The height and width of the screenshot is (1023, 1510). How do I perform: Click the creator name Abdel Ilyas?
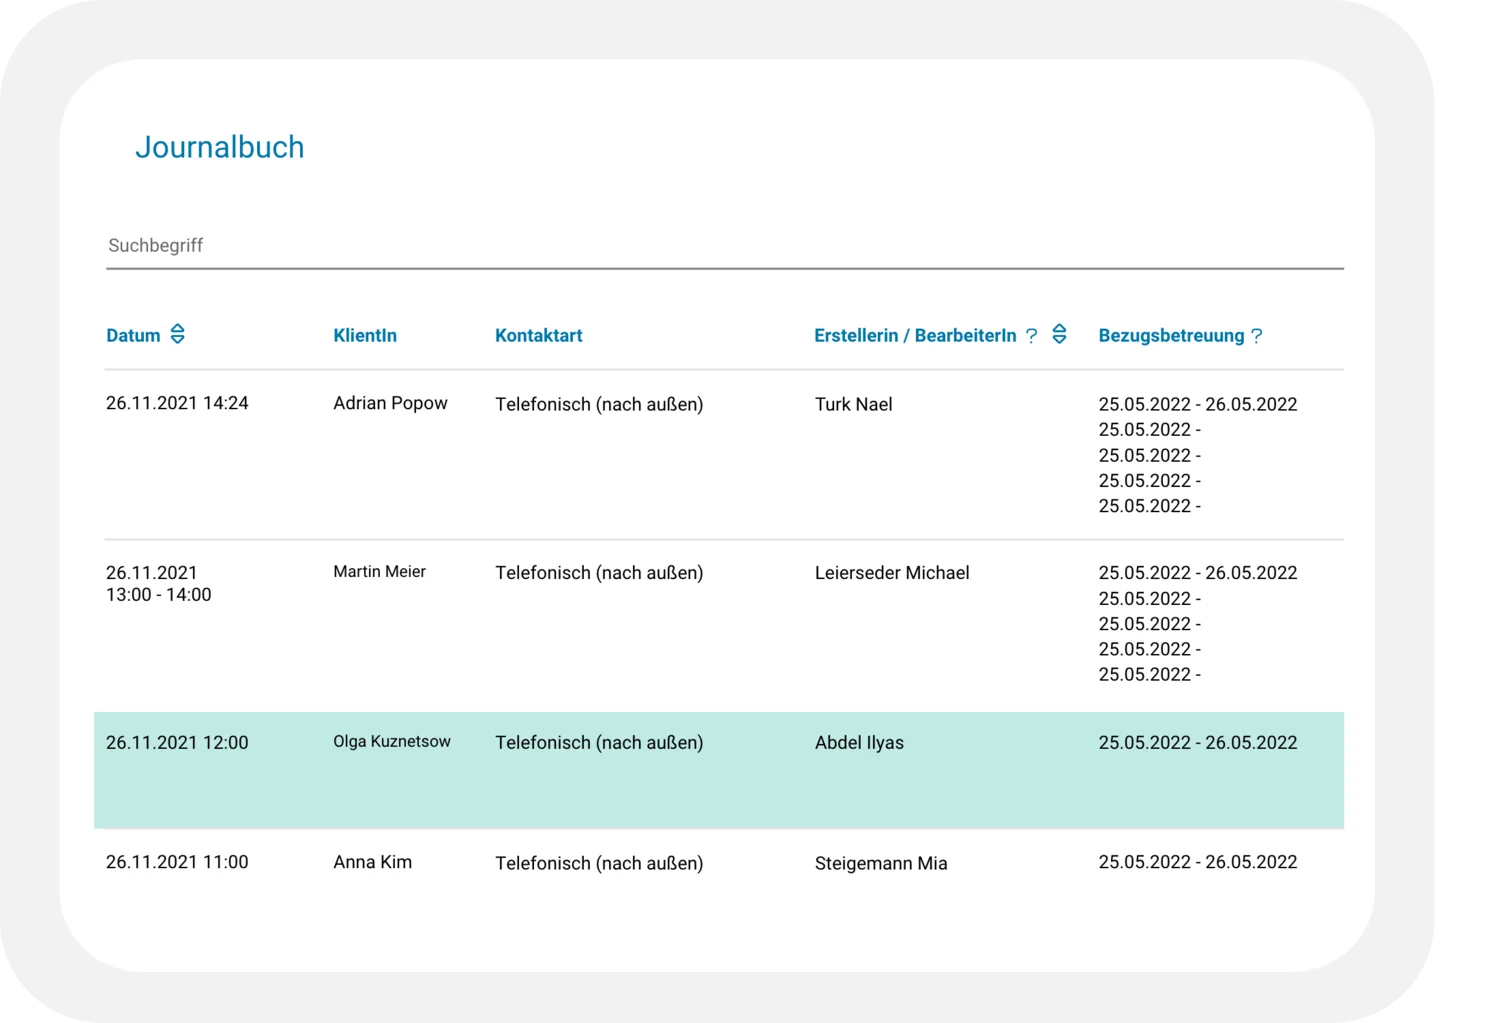pos(859,743)
